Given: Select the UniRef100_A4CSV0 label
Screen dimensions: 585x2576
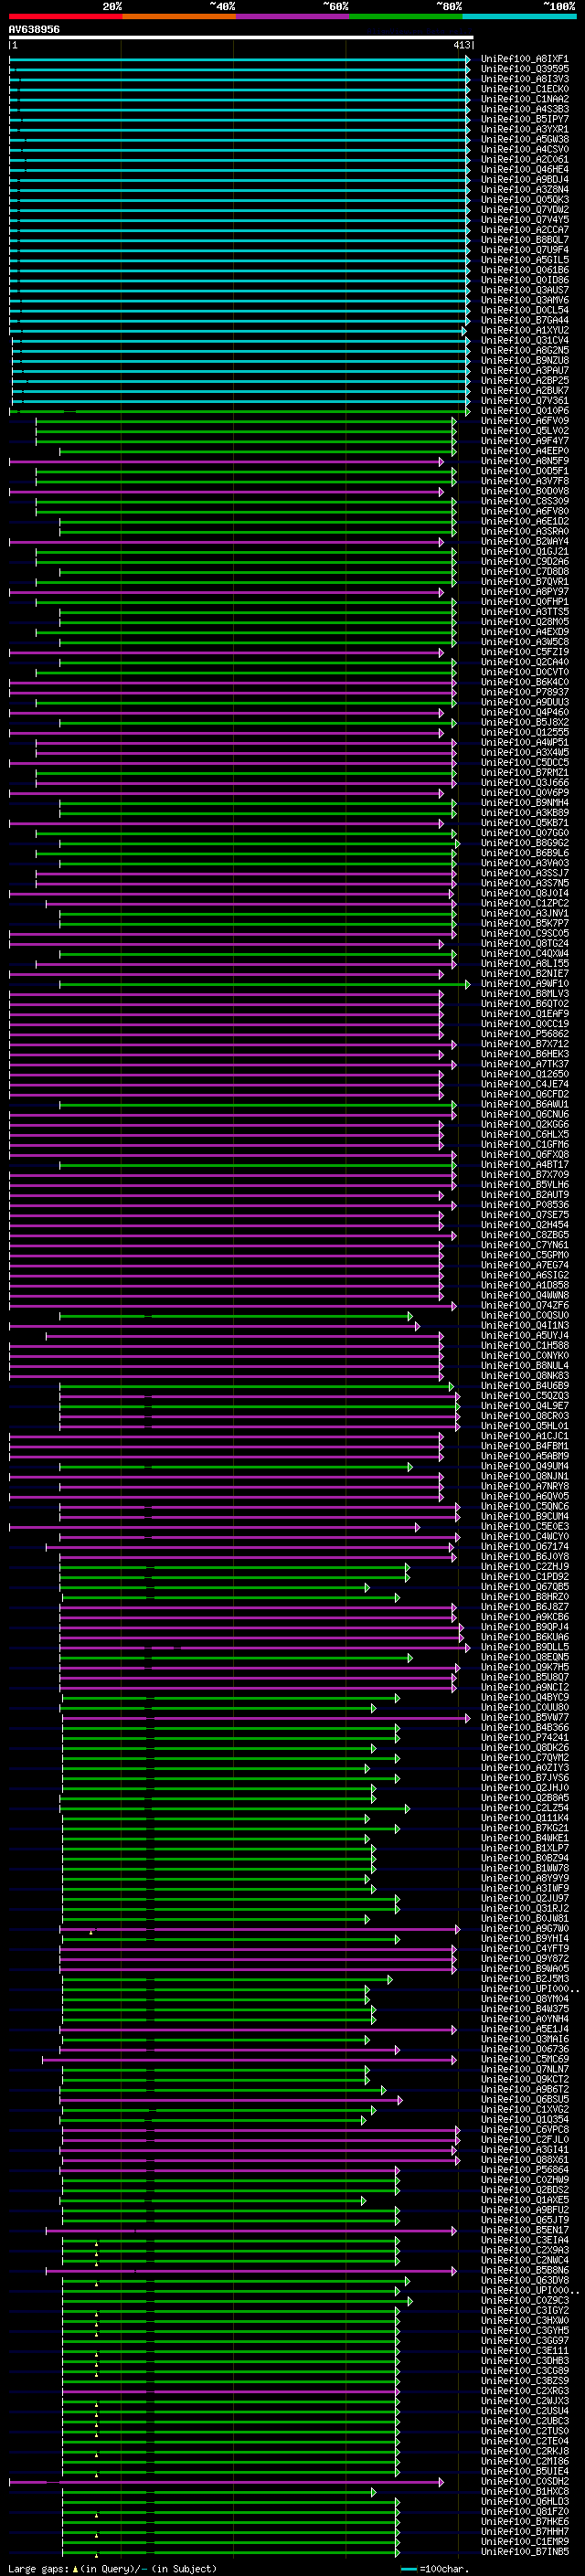Looking at the screenshot, I should pyautogui.click(x=524, y=149).
